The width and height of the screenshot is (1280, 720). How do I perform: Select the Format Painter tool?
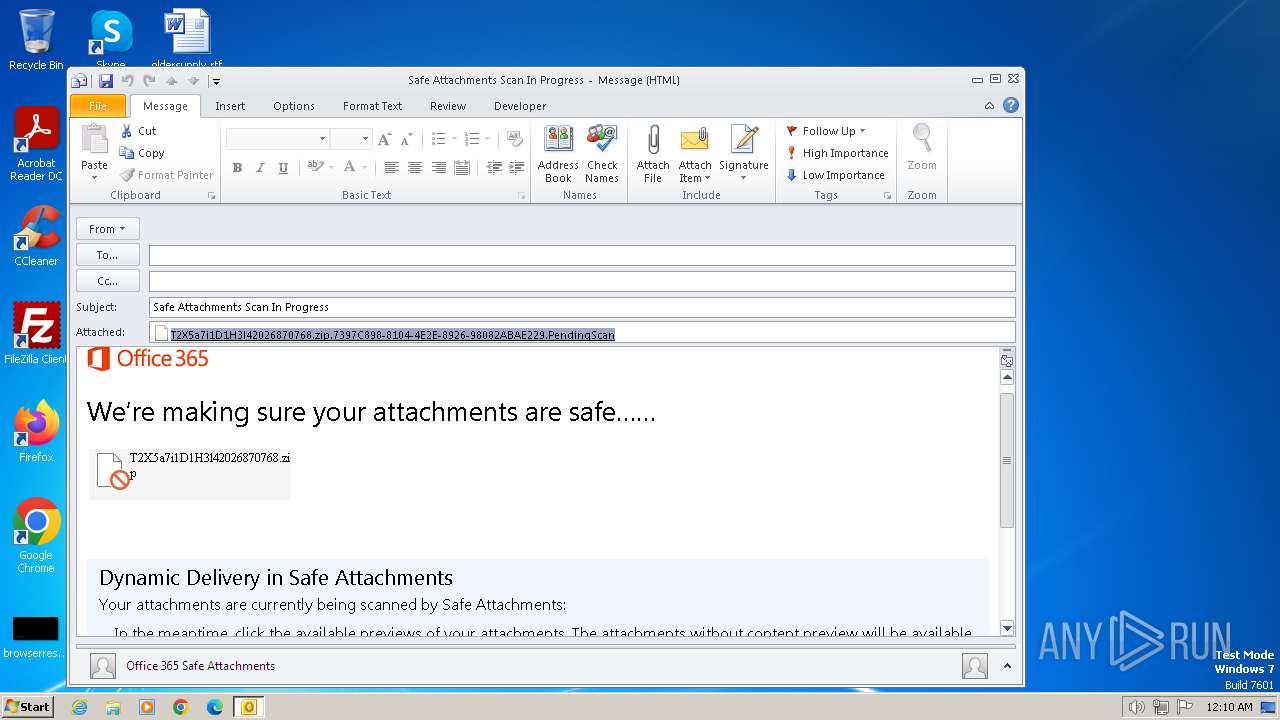(166, 175)
